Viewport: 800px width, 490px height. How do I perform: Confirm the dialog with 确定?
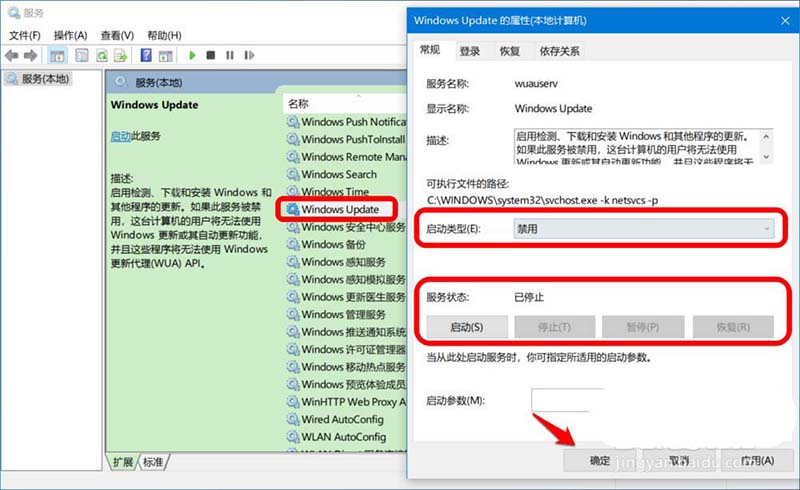[x=600, y=460]
